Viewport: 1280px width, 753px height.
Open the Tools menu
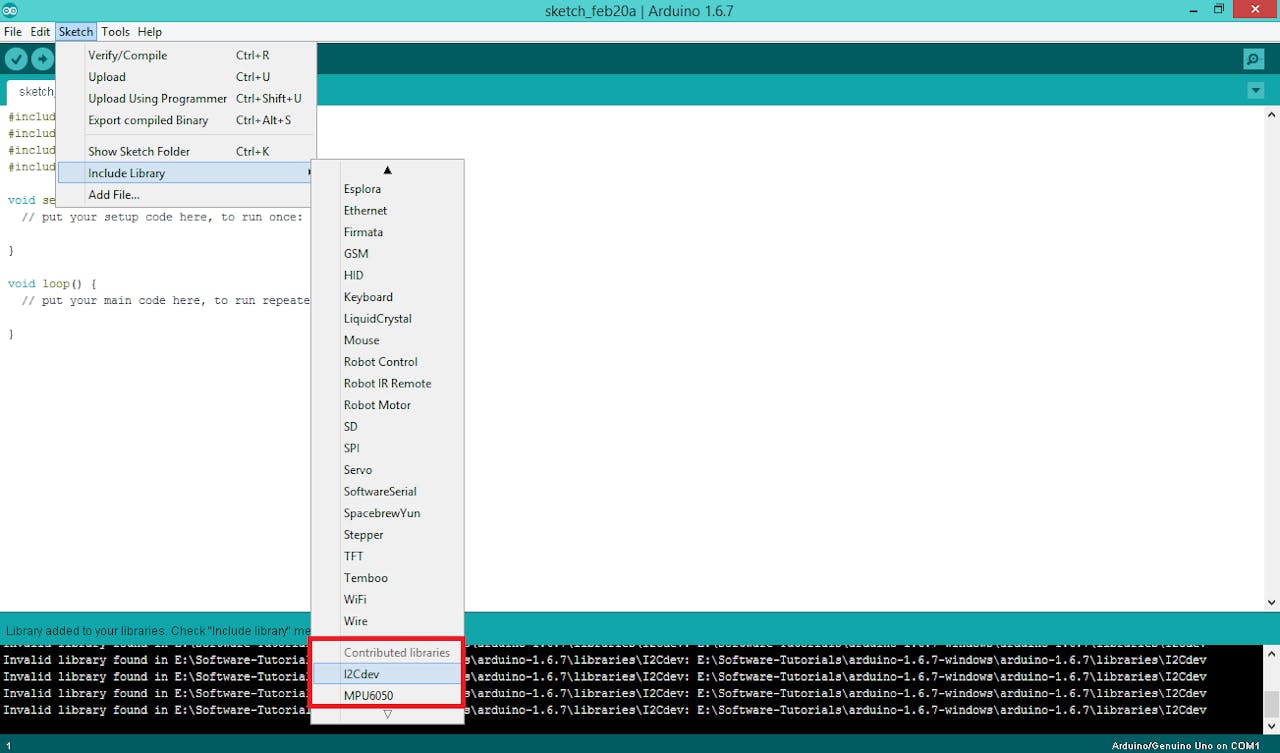115,32
